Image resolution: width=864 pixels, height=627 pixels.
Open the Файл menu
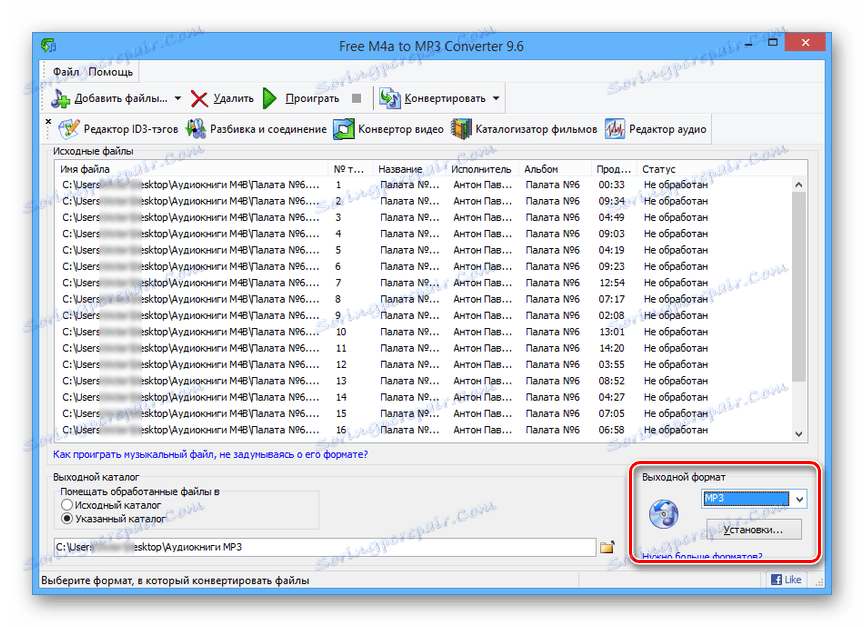click(66, 72)
